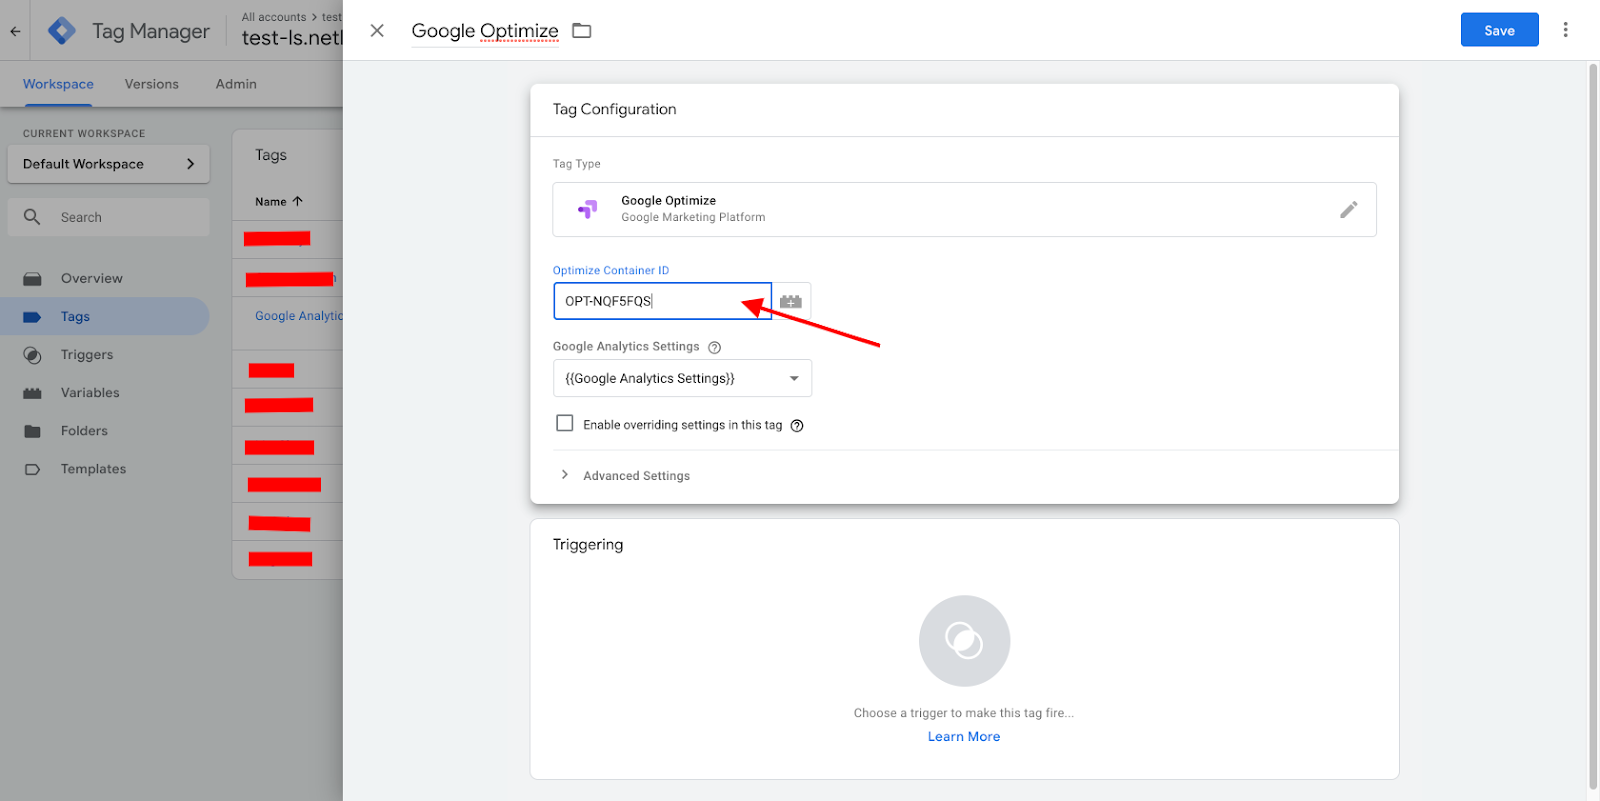Viewport: 1600px width, 801px height.
Task: Click the Tag Configuration heading
Action: (614, 109)
